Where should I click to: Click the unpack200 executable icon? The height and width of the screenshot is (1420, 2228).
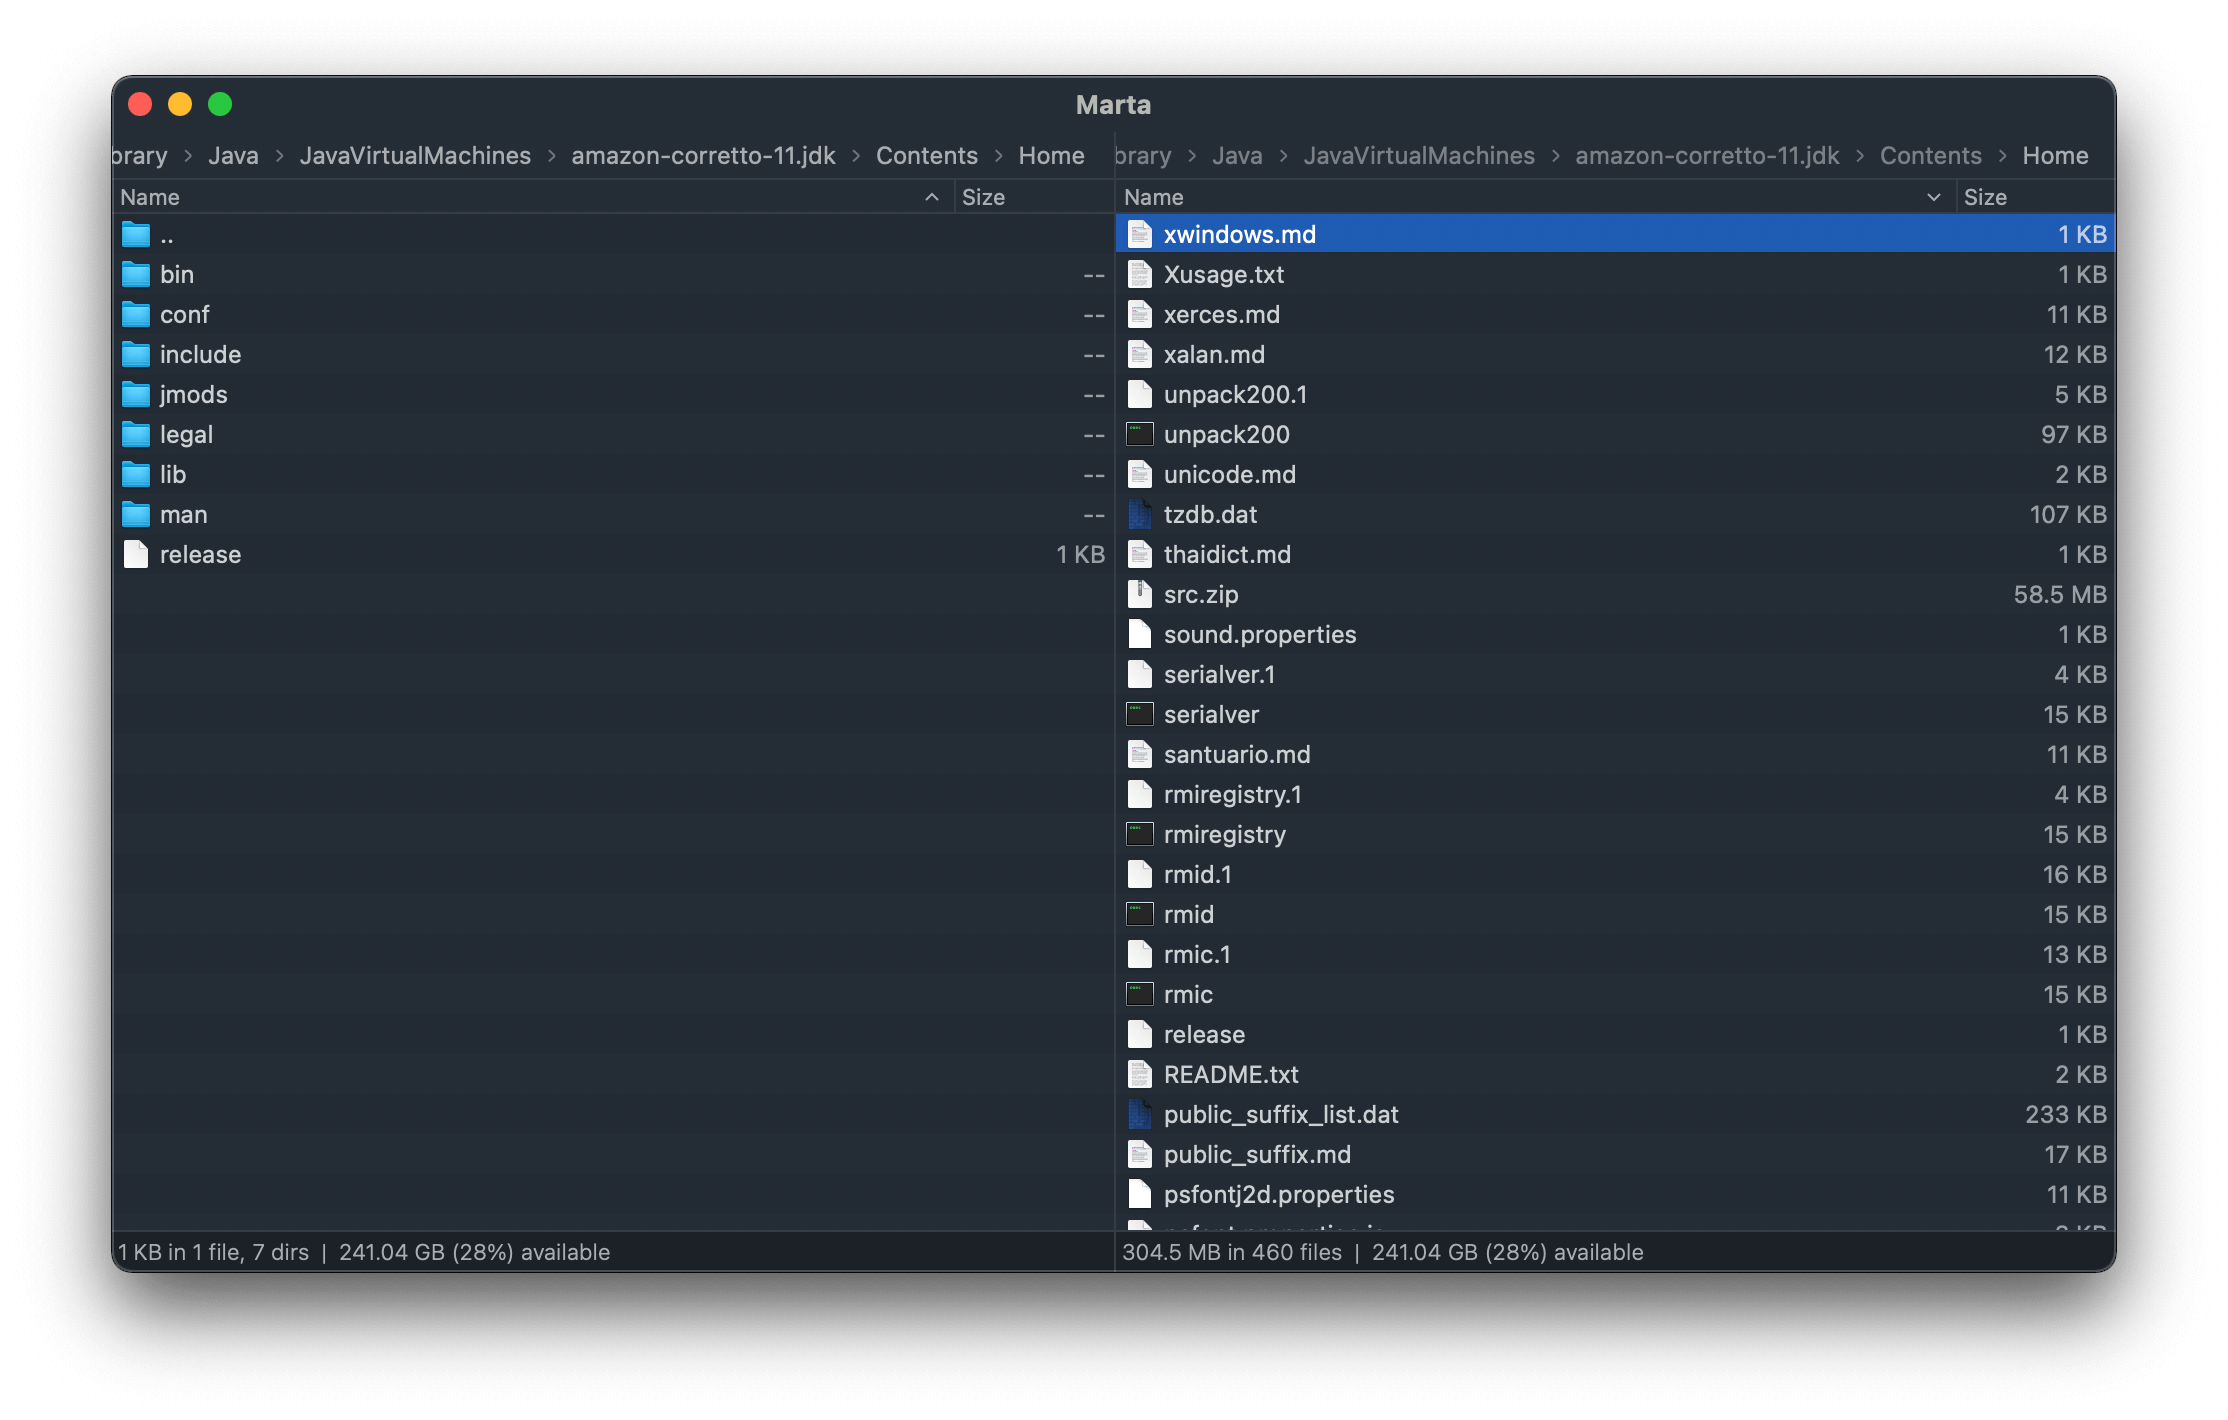(x=1139, y=435)
